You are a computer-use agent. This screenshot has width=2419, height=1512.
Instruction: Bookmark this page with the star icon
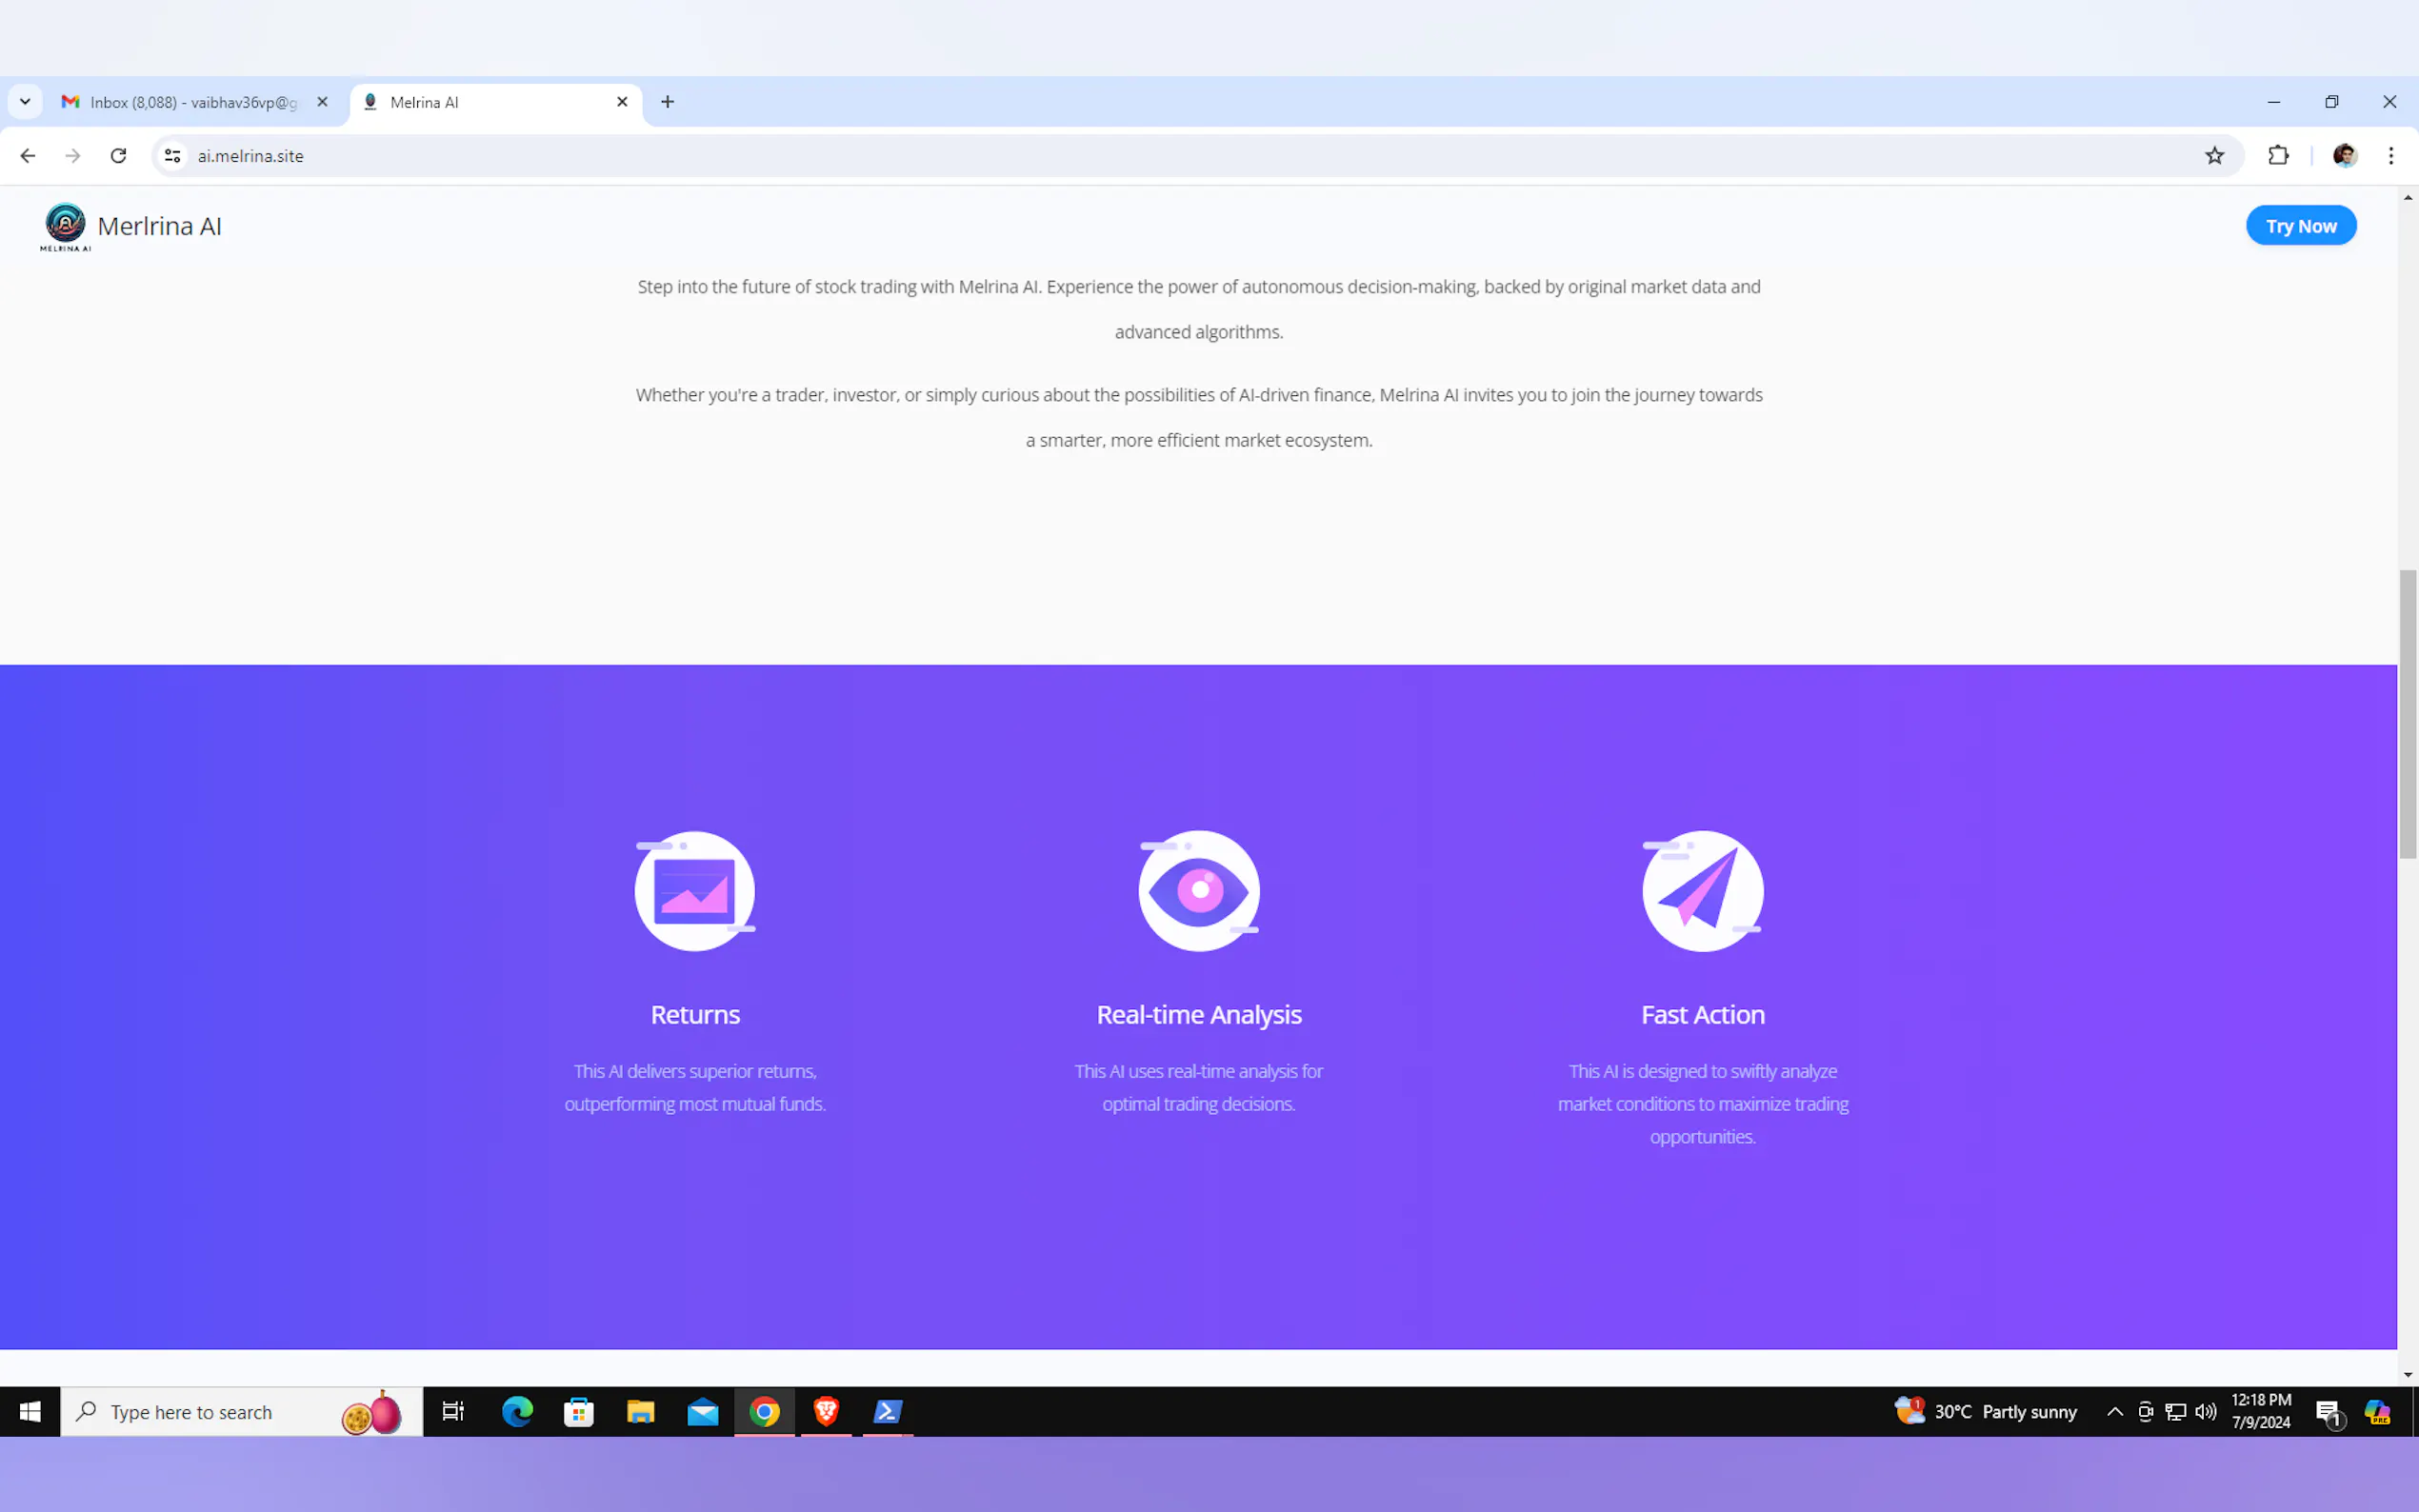pyautogui.click(x=2214, y=156)
